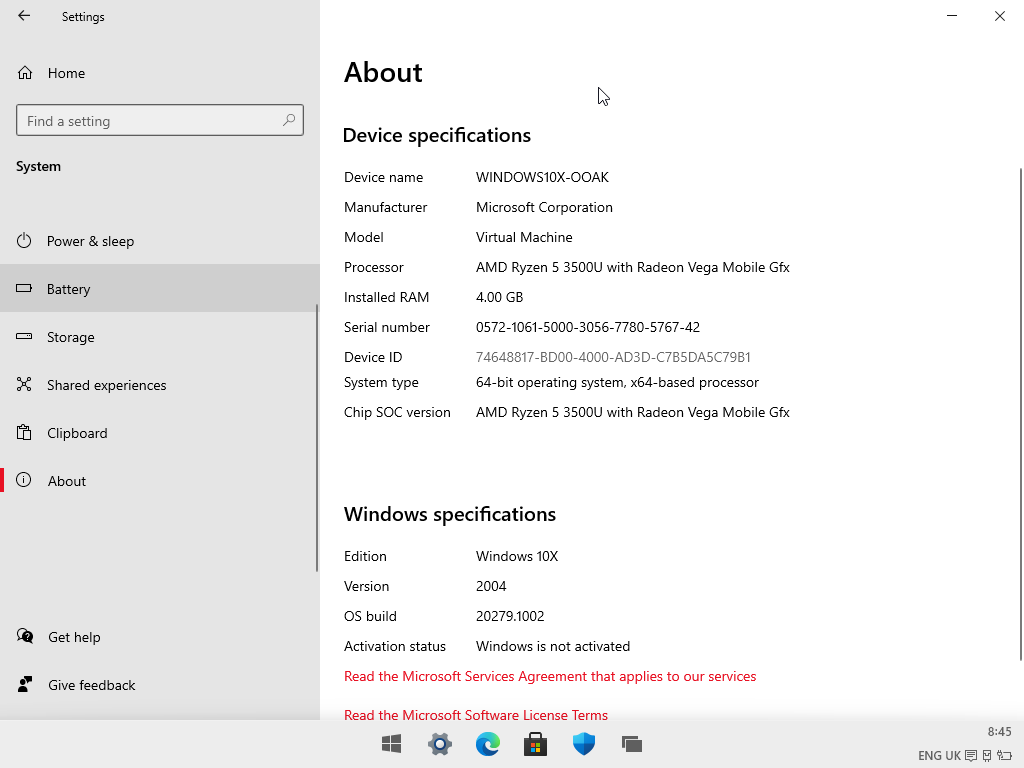Click the Microsoft Corporation manufacturer value
The image size is (1024, 768).
[544, 208]
